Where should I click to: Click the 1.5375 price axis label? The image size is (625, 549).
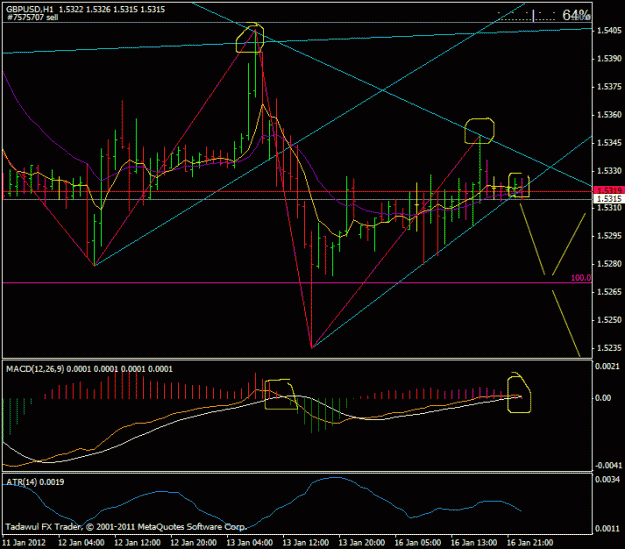pyautogui.click(x=609, y=87)
